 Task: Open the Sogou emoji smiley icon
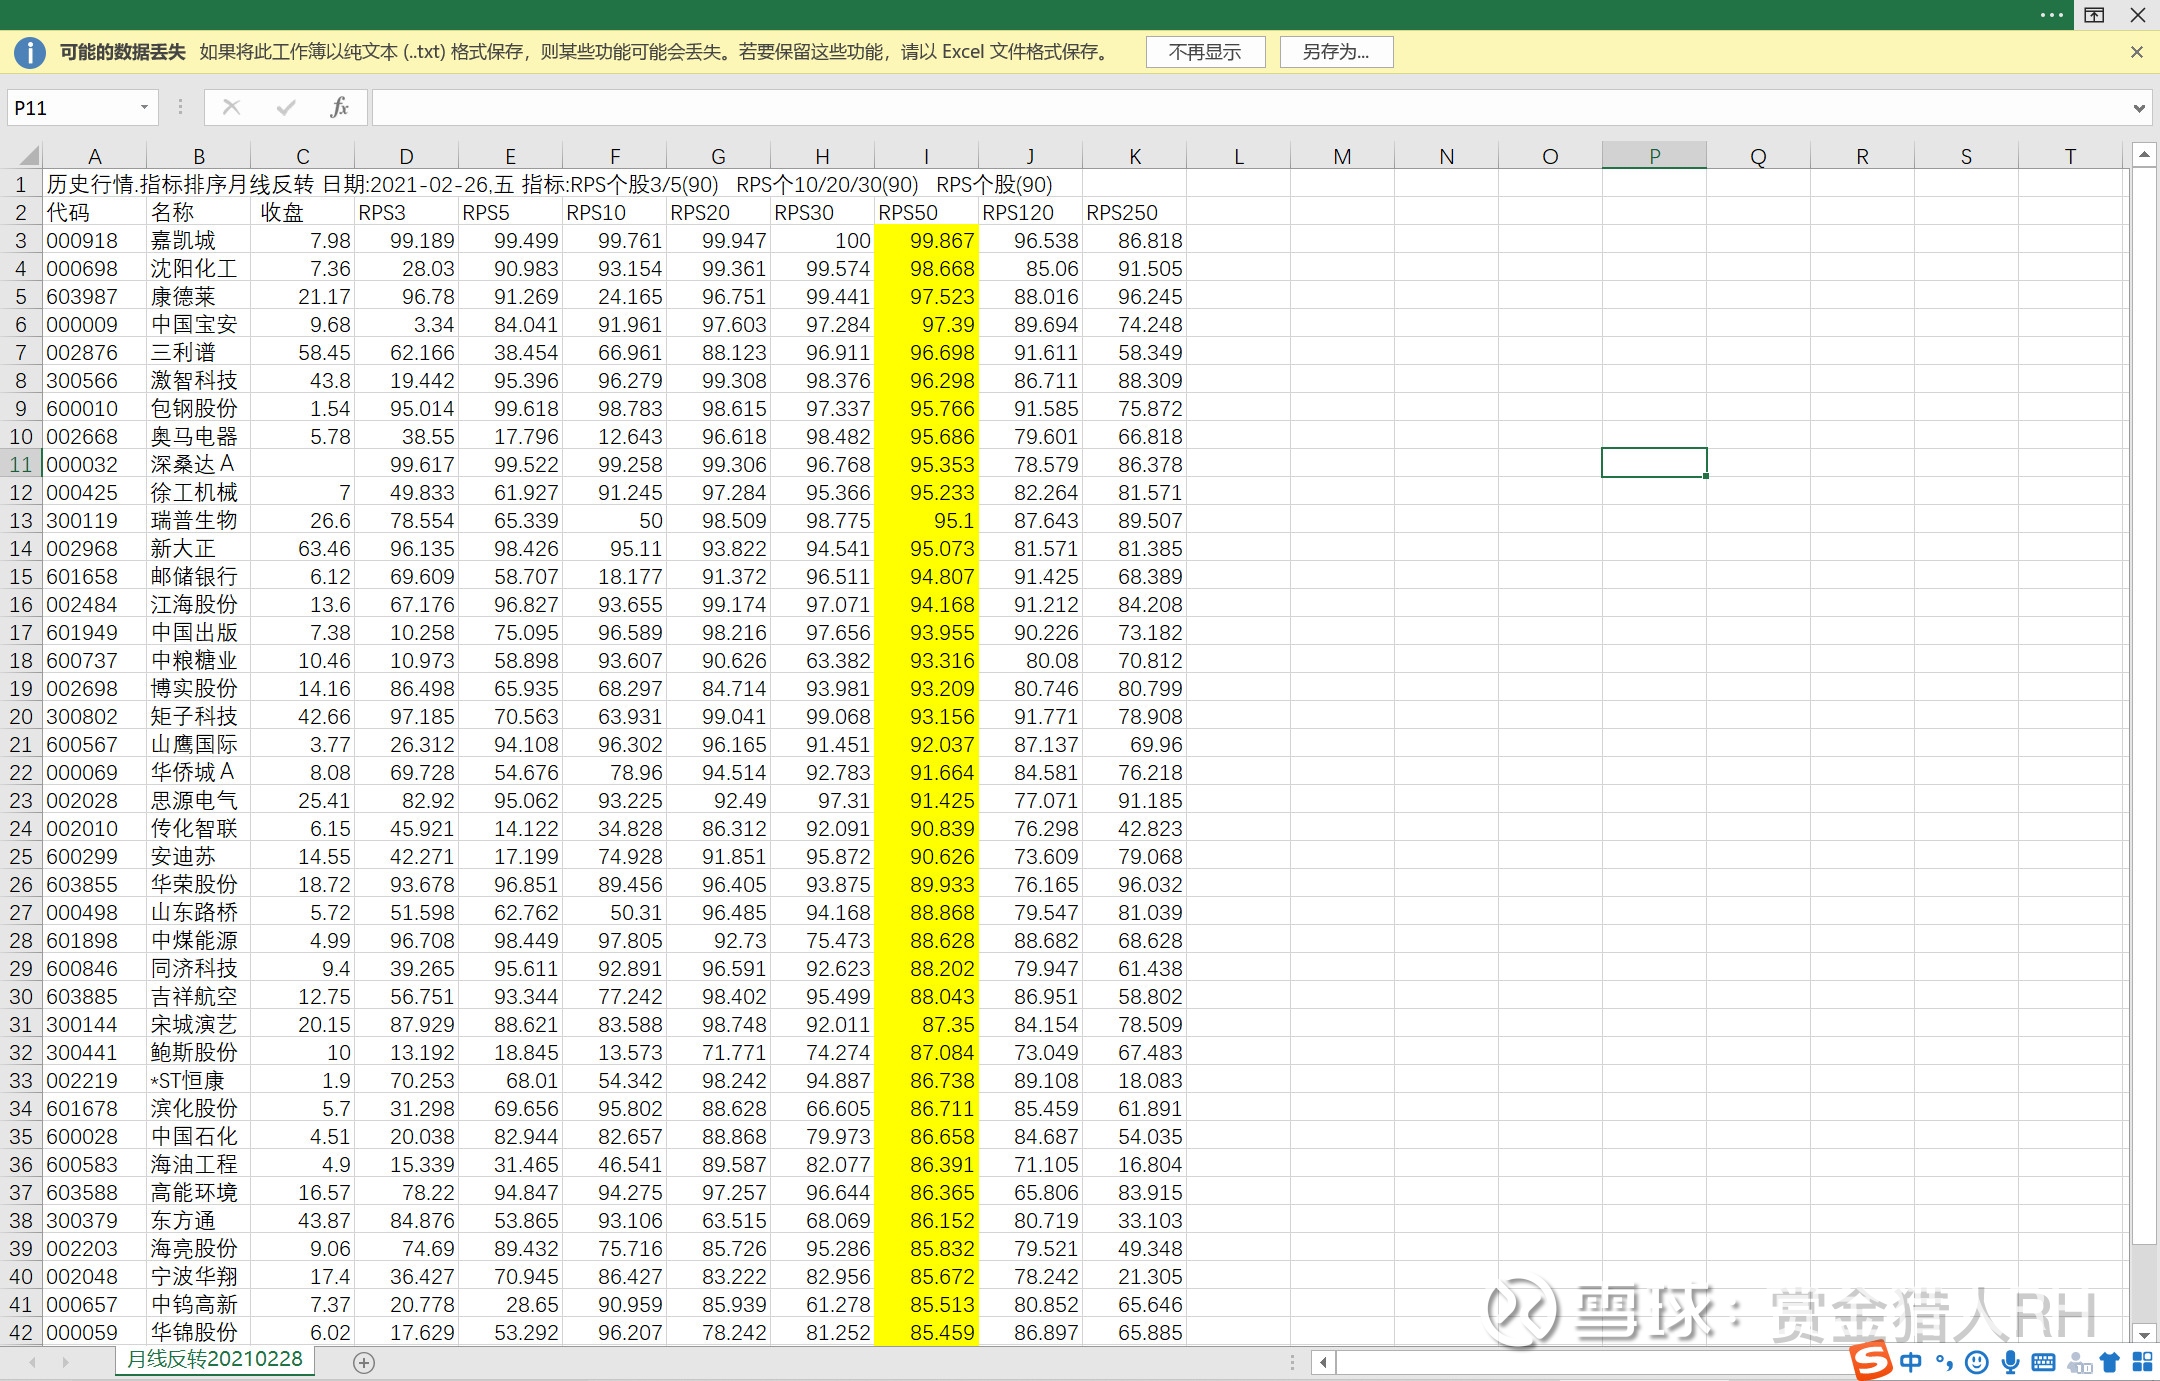[1977, 1362]
